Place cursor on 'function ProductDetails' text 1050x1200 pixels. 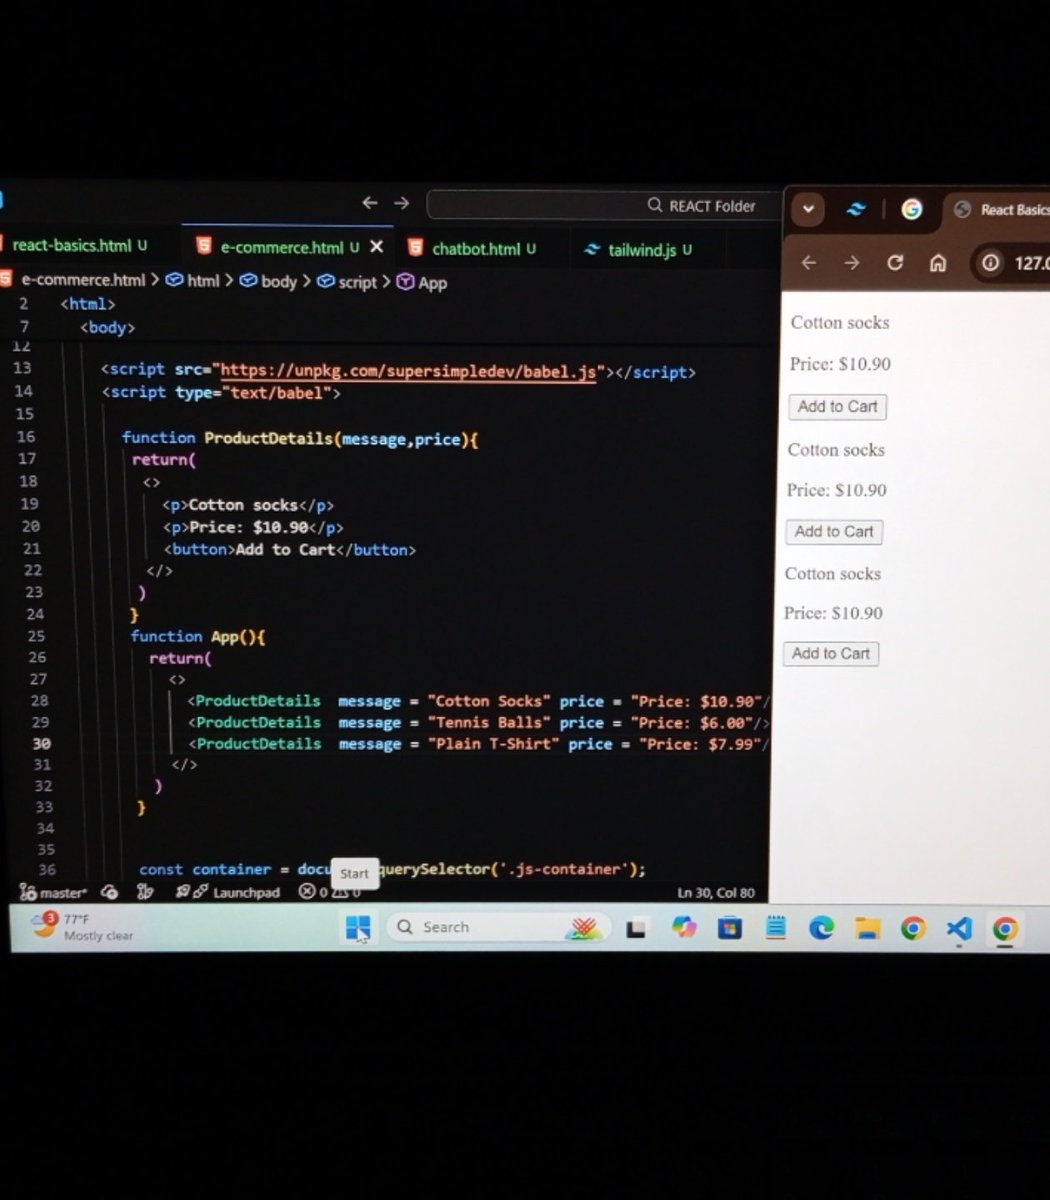tap(228, 438)
